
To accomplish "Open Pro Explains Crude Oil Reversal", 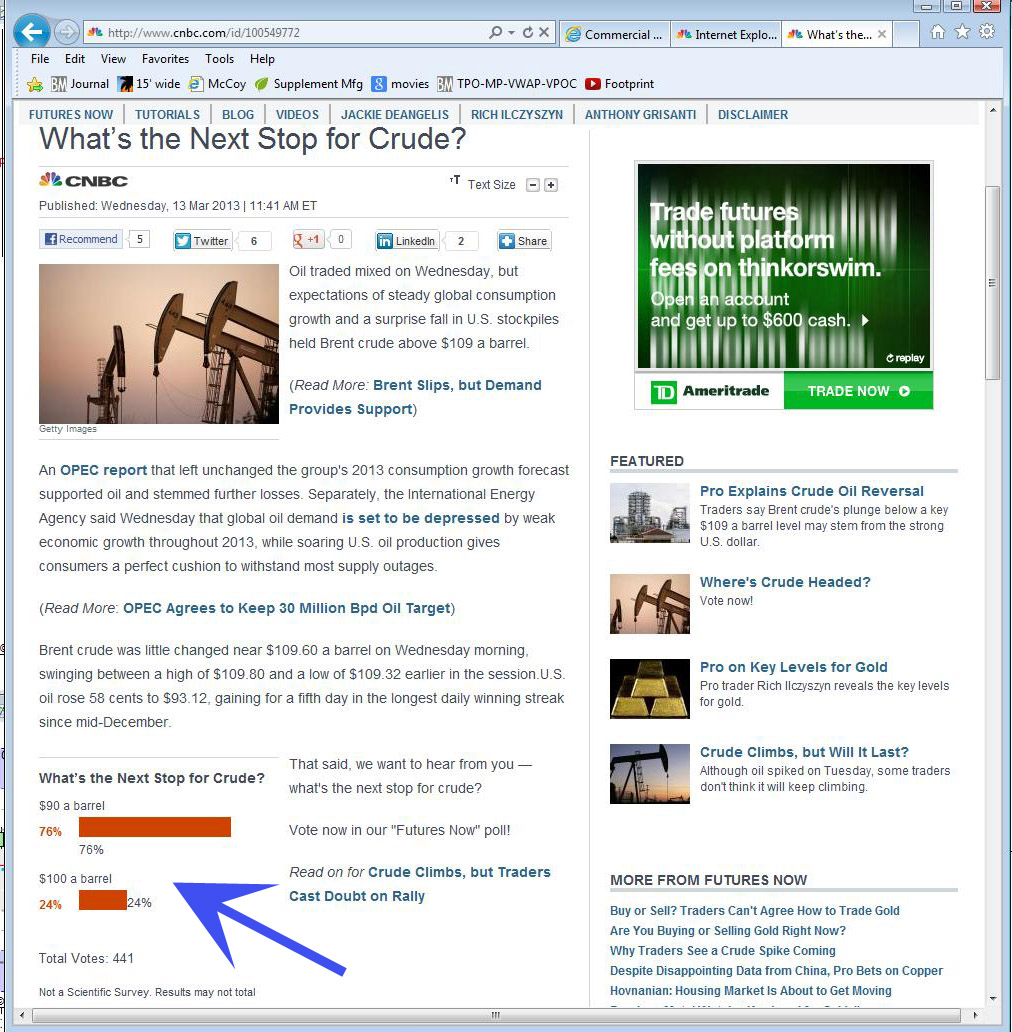I will click(811, 491).
